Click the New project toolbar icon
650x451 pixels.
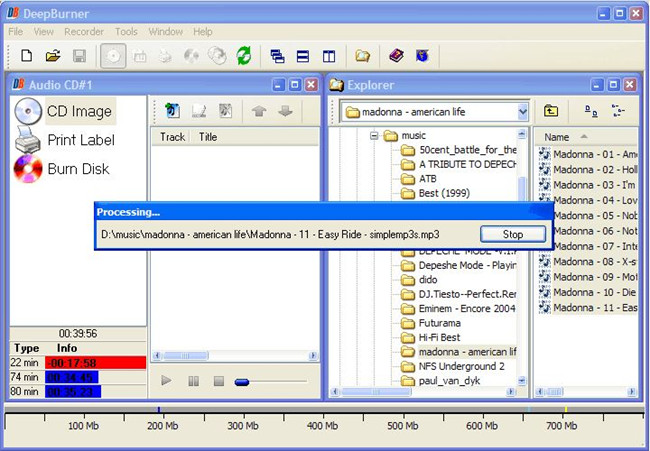(x=27, y=56)
